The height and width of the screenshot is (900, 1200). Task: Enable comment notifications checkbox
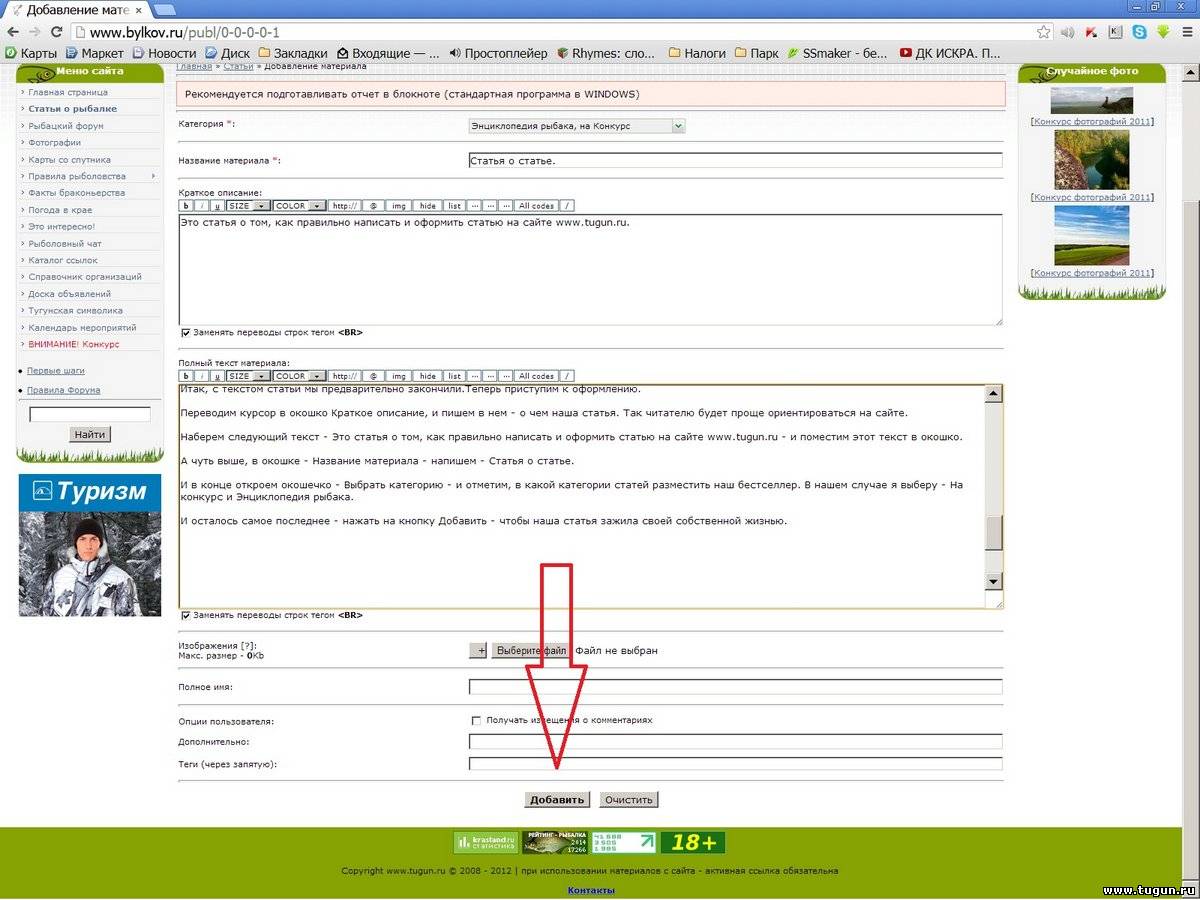point(476,720)
